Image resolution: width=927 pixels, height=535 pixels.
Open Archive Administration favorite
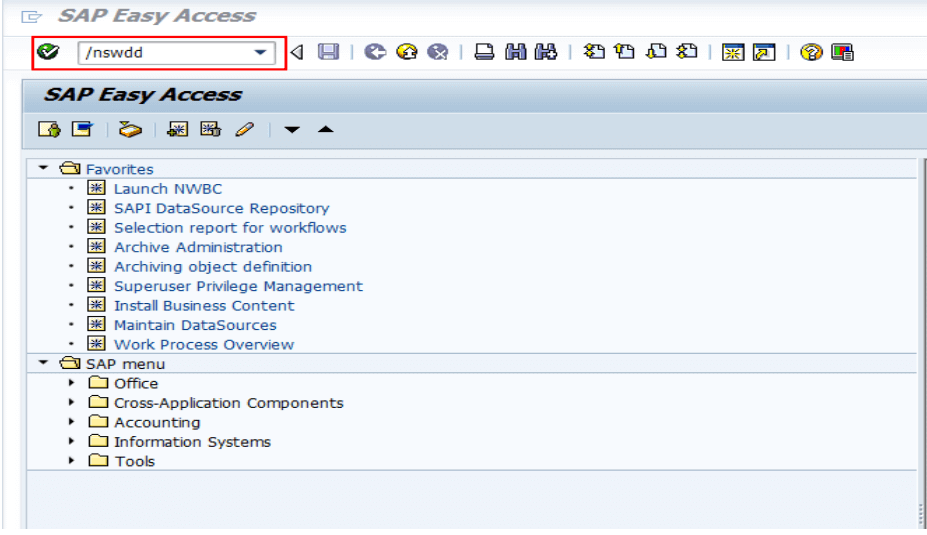[x=198, y=247]
